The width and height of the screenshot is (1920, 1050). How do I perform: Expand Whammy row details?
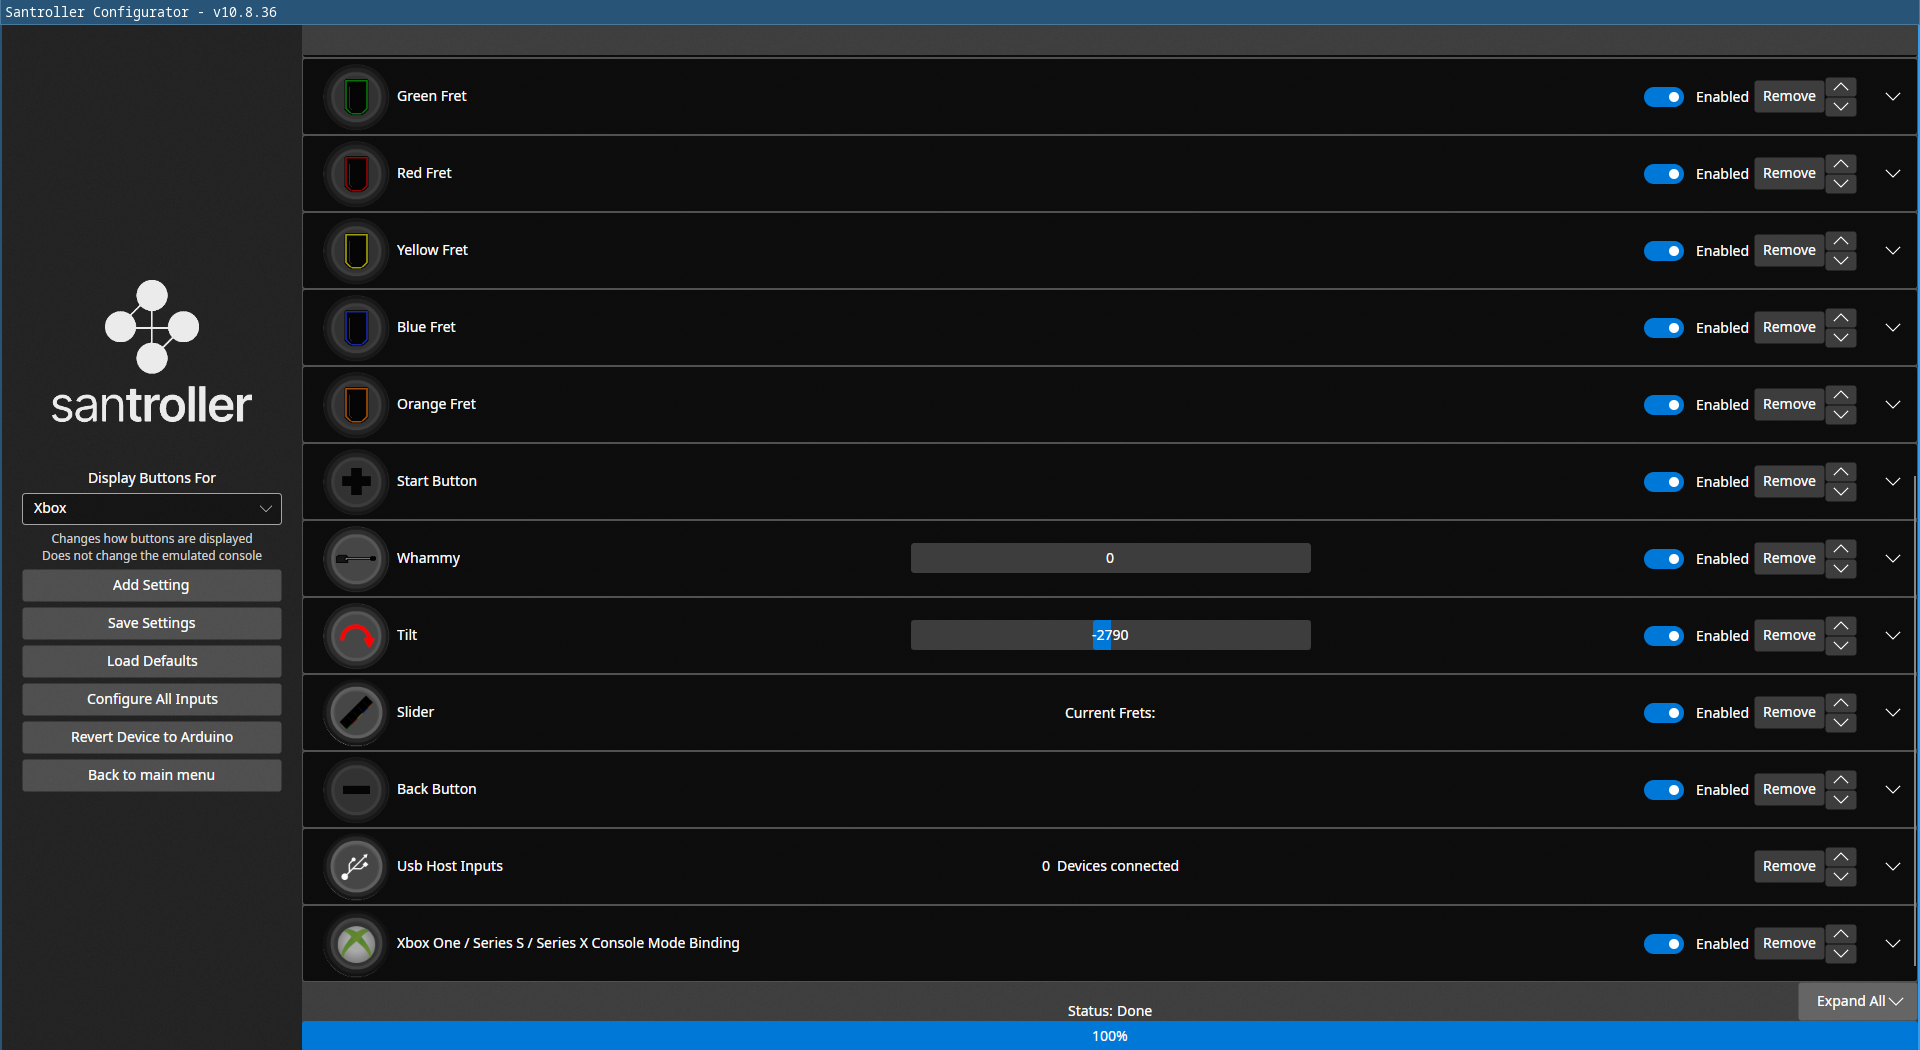point(1892,559)
